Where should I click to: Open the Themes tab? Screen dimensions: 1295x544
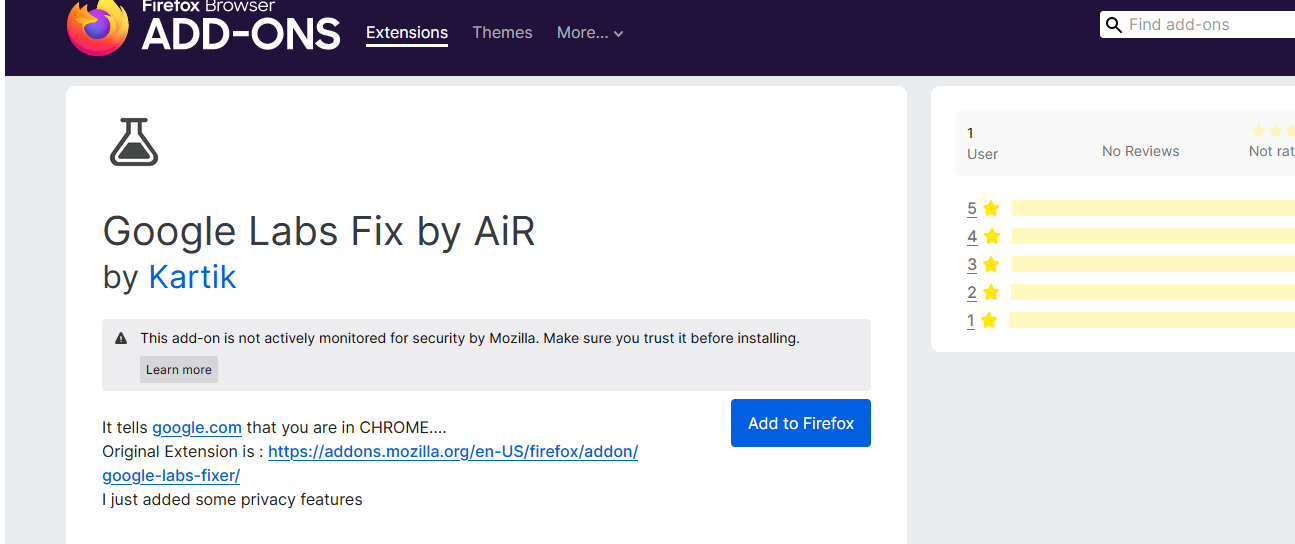click(x=502, y=33)
